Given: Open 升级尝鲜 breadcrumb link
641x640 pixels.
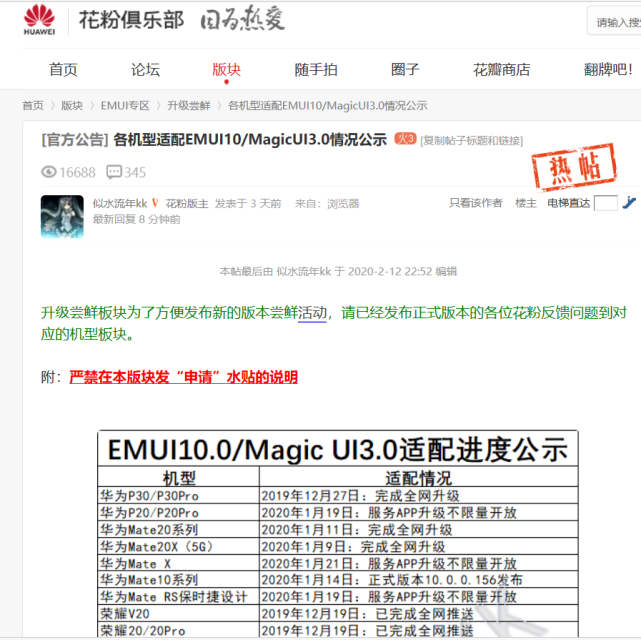Looking at the screenshot, I should (189, 106).
